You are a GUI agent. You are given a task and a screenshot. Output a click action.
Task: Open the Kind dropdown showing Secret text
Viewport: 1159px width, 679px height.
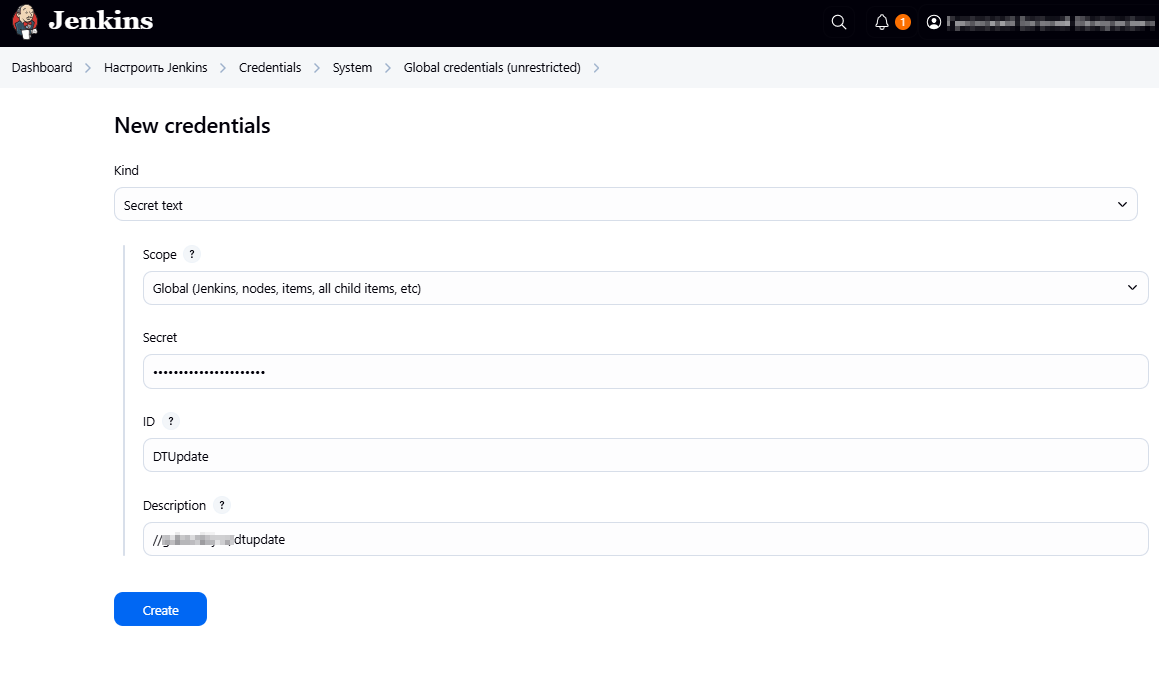[625, 205]
